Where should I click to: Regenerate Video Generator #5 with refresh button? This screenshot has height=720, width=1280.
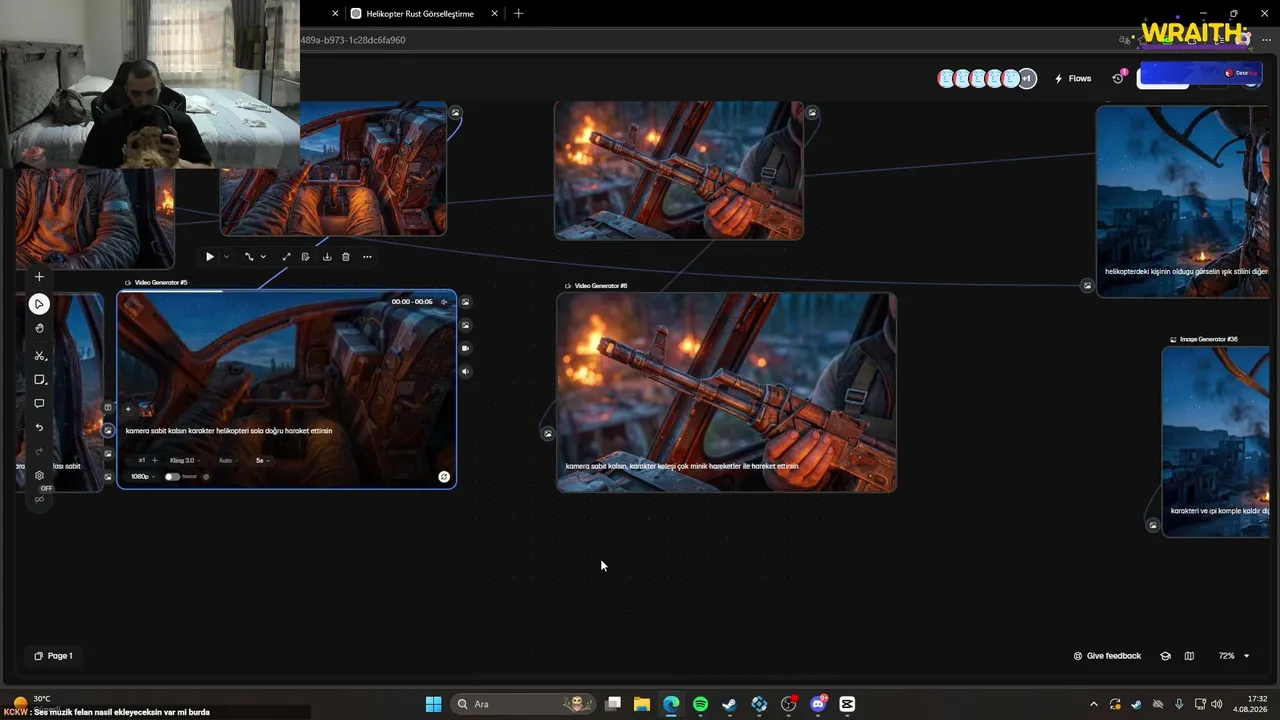pyautogui.click(x=444, y=477)
